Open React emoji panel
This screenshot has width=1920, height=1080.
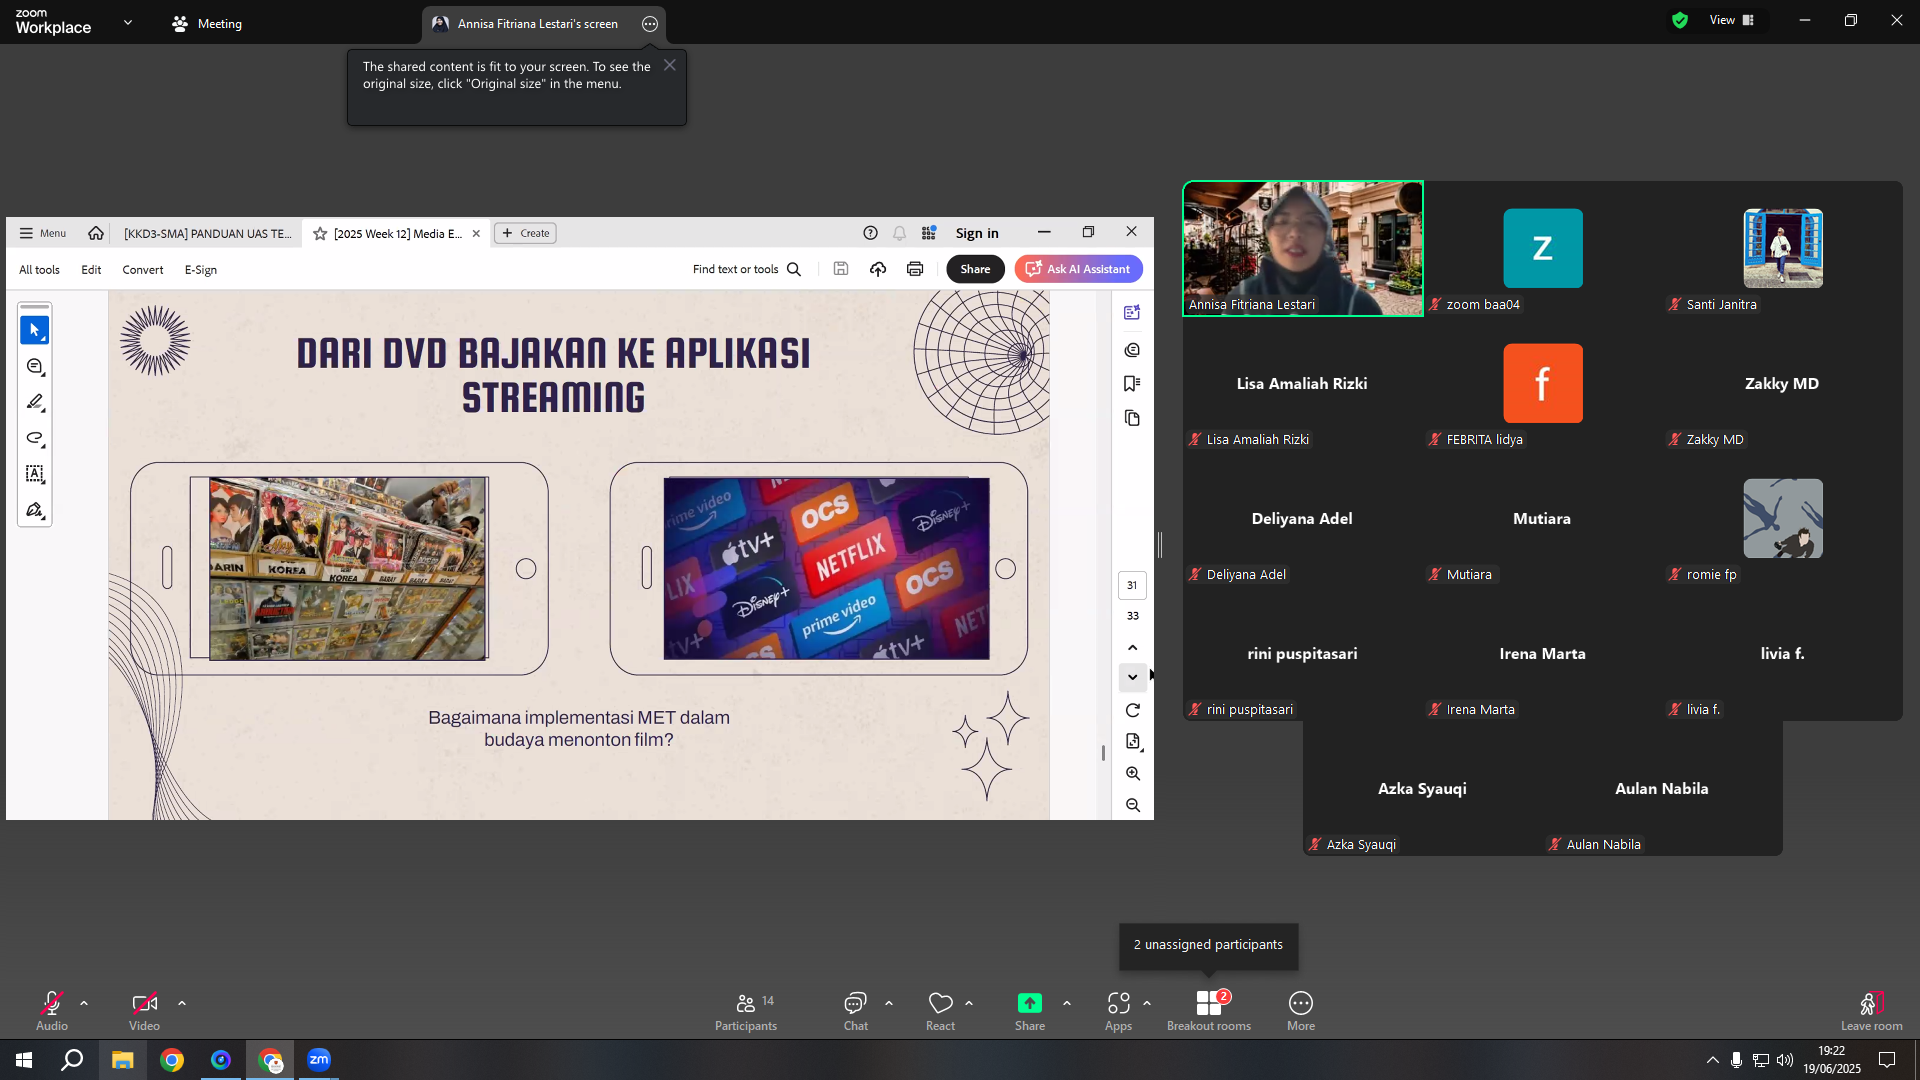(940, 1011)
